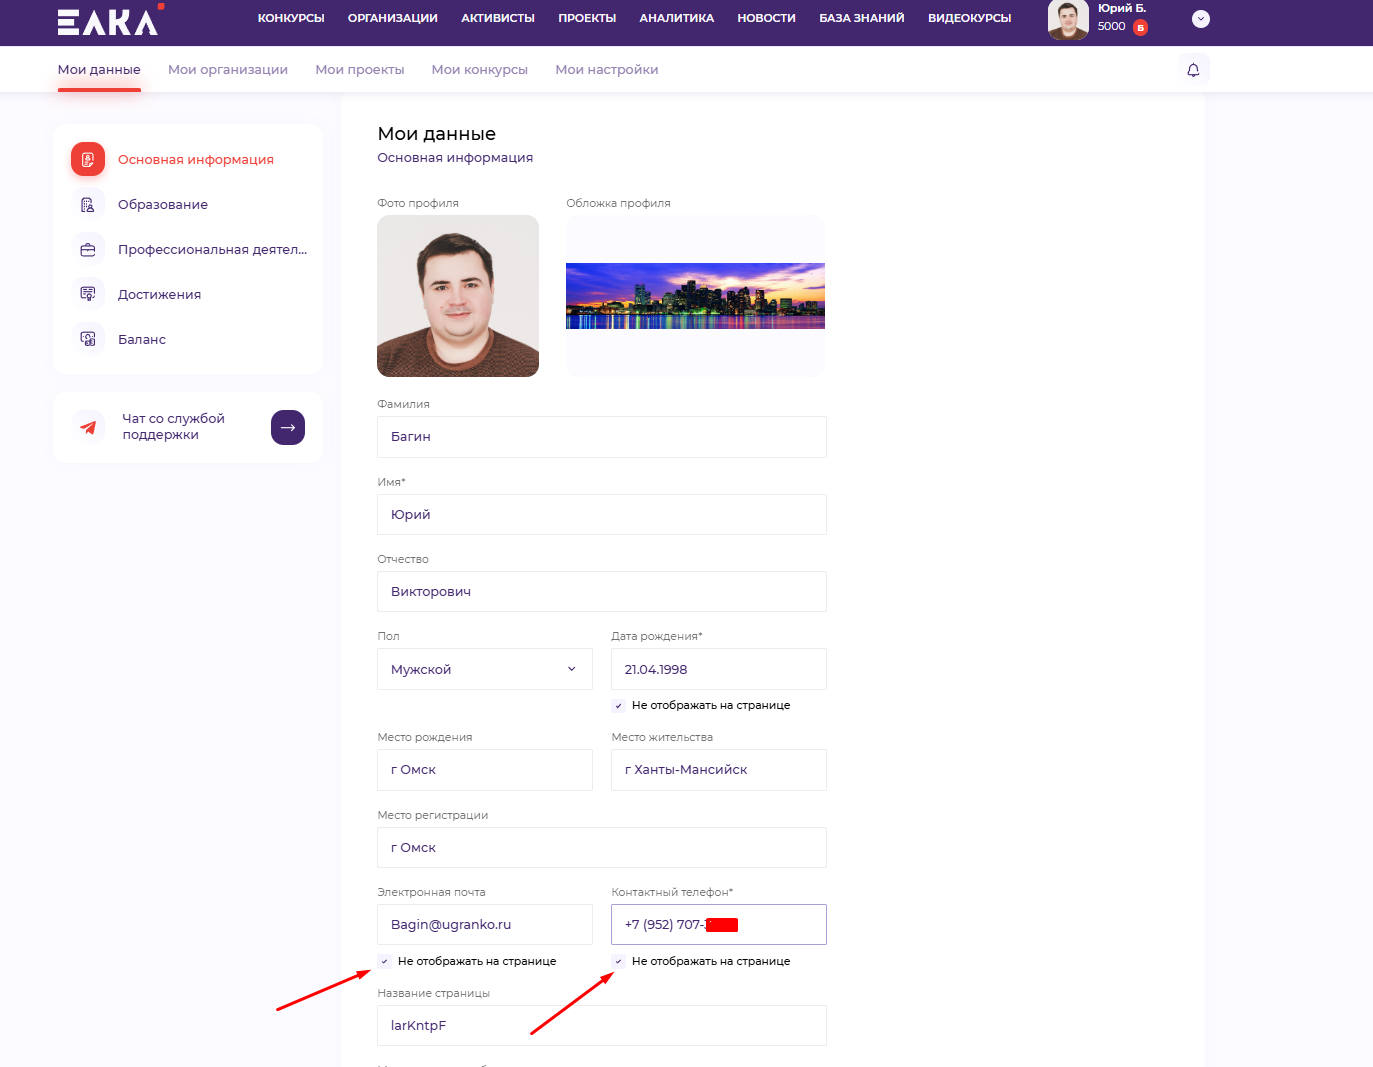
Task: Open the Баланс sidebar icon
Action: click(88, 339)
